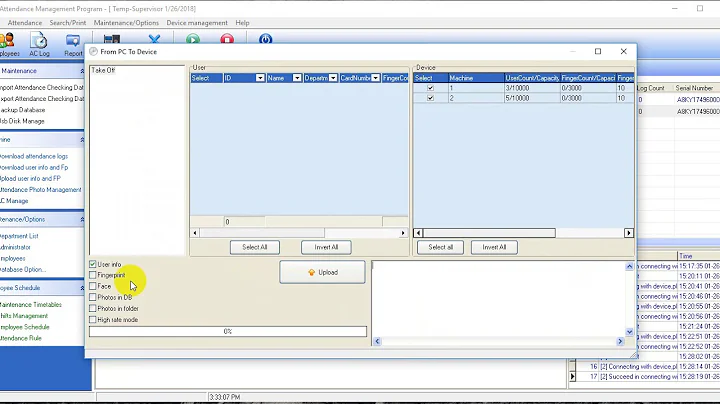Screen dimensions: 720x404
Task: Open the Attendance menu
Action: (x=25, y=22)
